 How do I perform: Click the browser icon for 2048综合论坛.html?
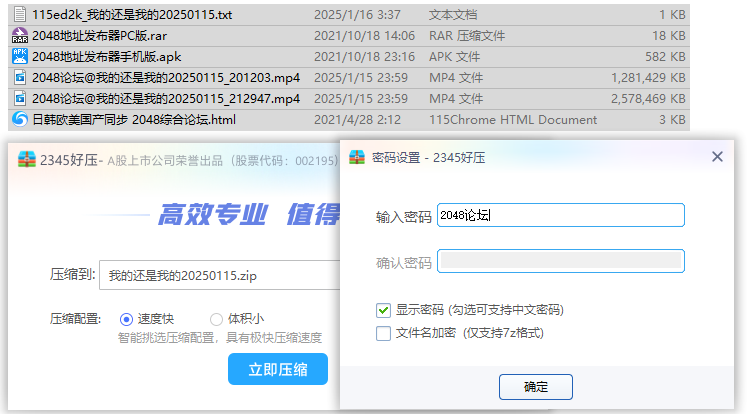pos(20,119)
